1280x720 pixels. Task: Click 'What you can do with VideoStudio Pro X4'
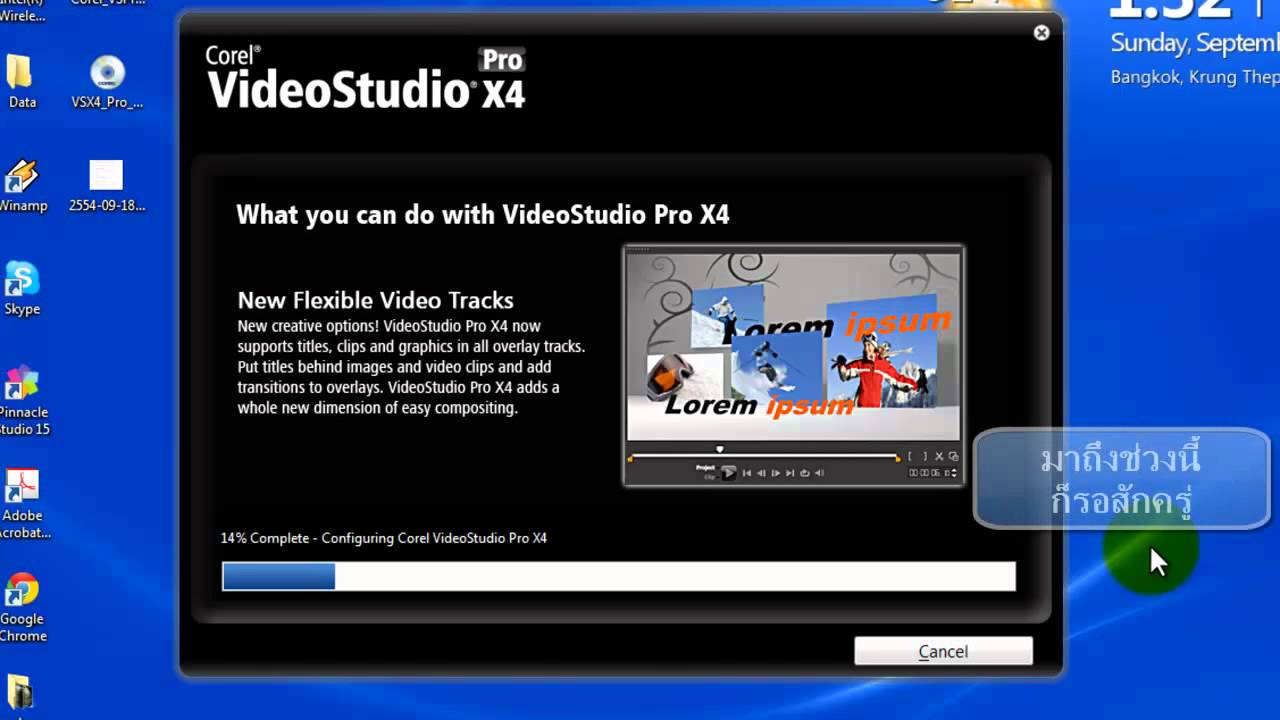[x=483, y=214]
